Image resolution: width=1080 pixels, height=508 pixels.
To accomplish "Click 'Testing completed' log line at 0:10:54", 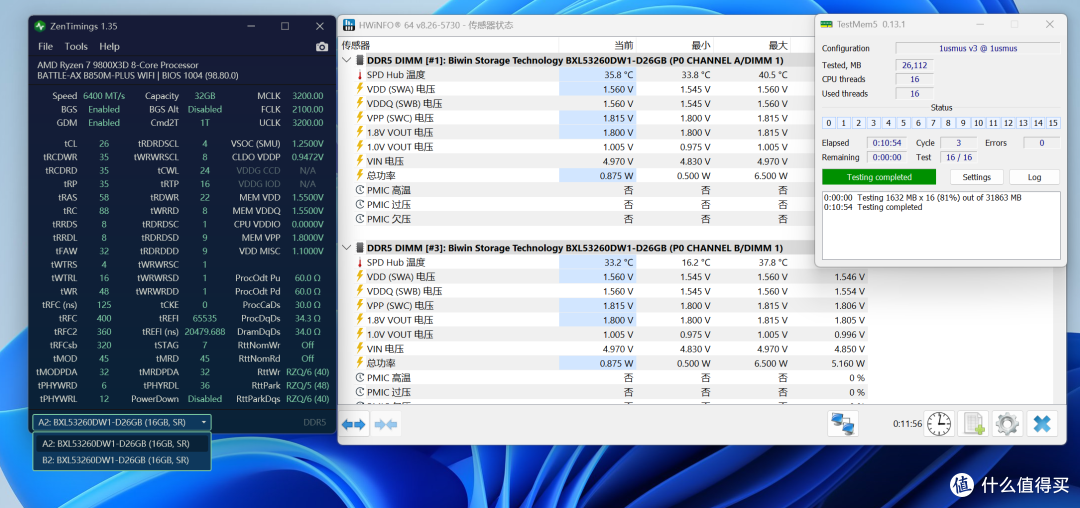I will coord(873,207).
